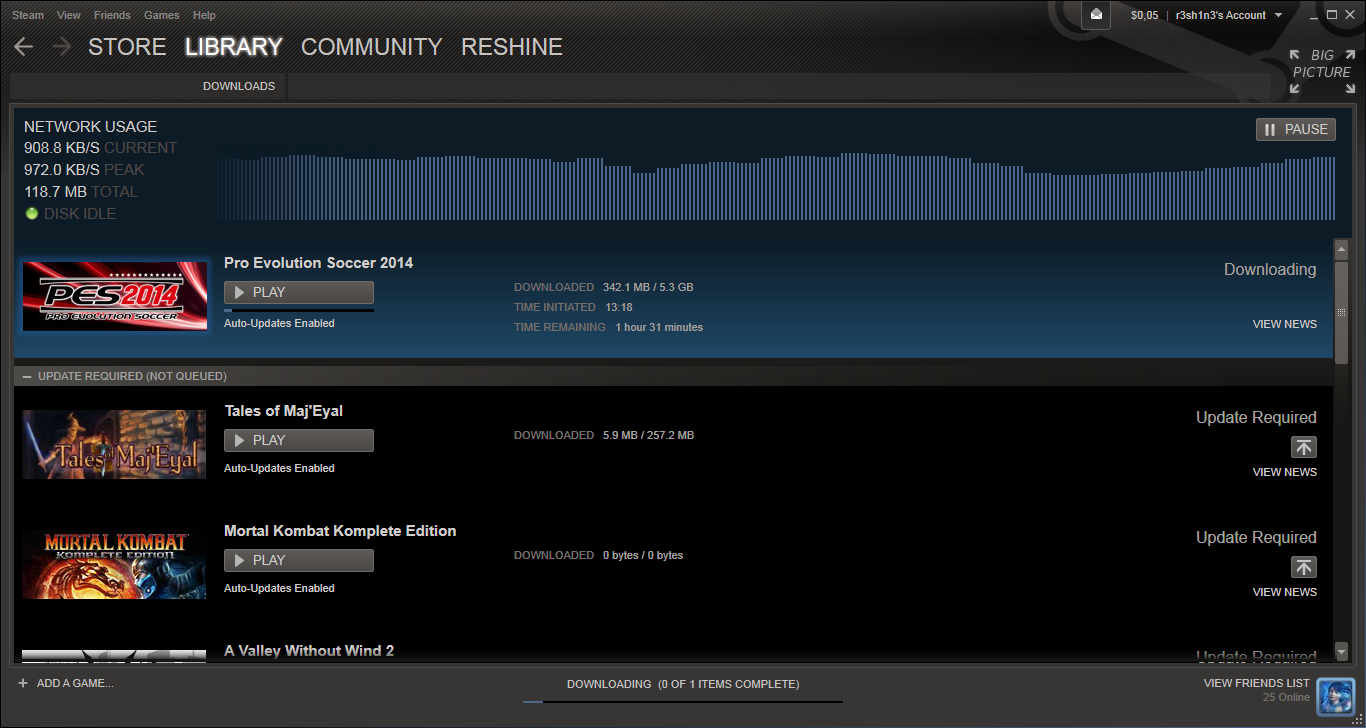Move Tales of Maj'Eyal to queue top
This screenshot has width=1366, height=728.
[1304, 447]
